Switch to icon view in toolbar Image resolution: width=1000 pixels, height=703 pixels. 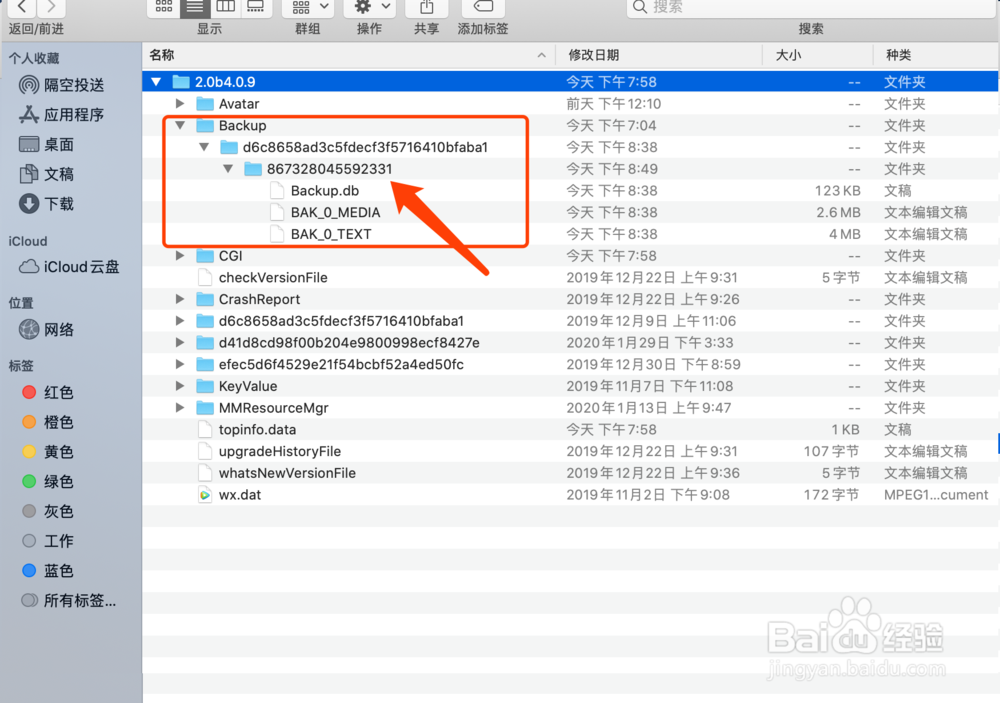click(x=164, y=6)
